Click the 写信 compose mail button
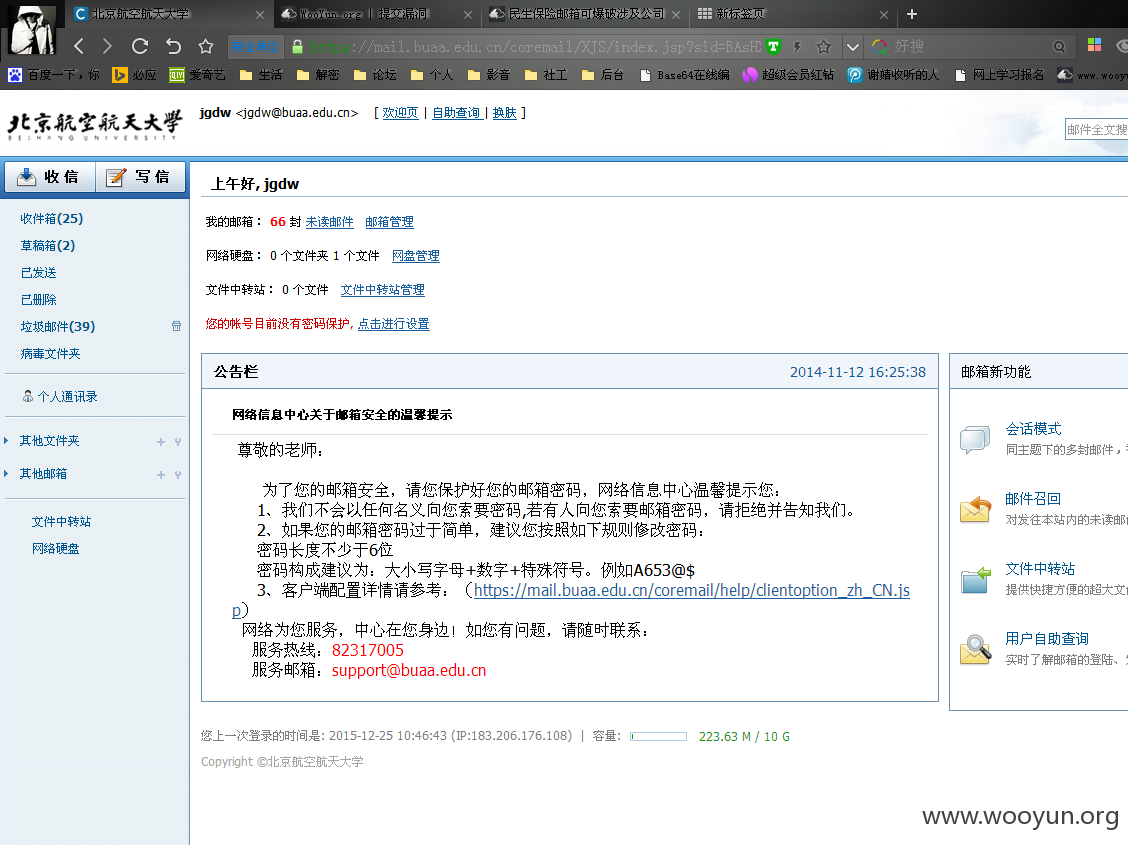Viewport: 1128px width, 845px height. click(x=140, y=177)
